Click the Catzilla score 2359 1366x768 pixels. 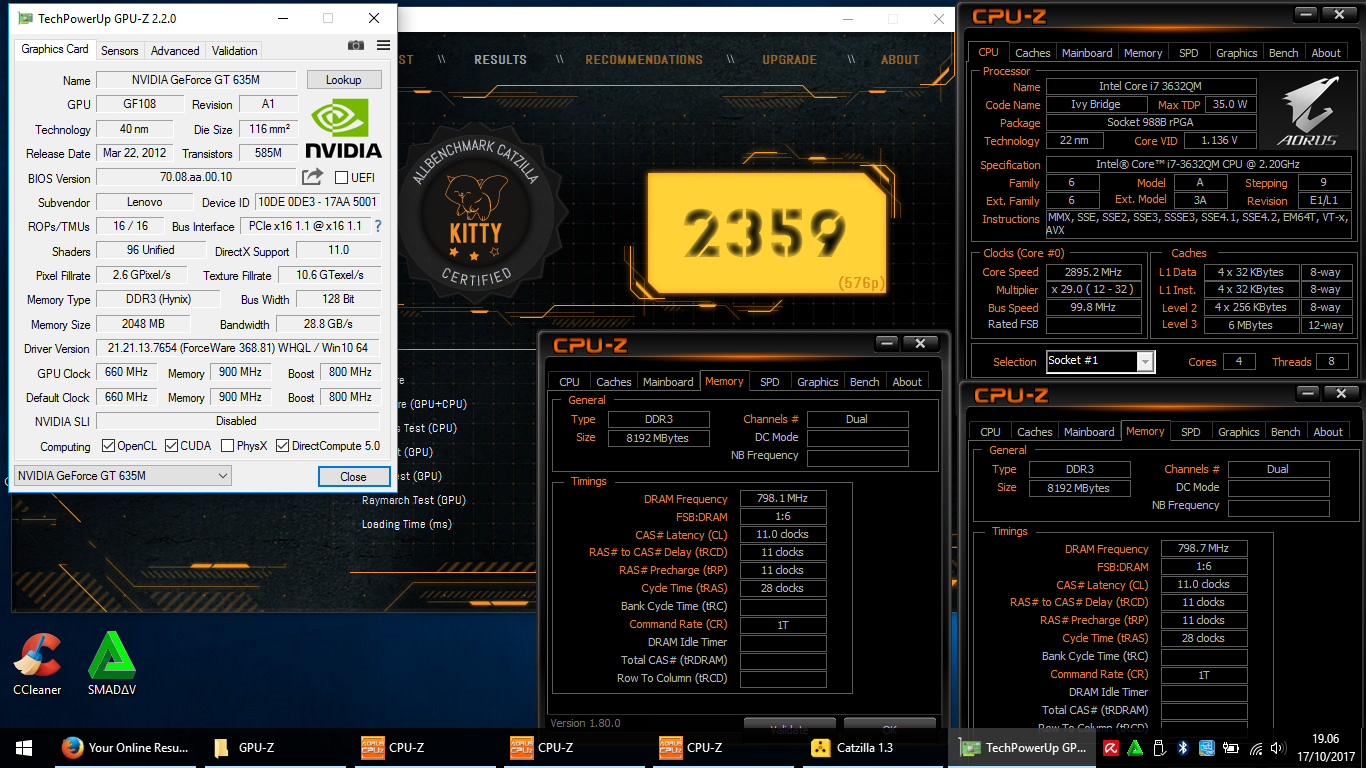[765, 236]
